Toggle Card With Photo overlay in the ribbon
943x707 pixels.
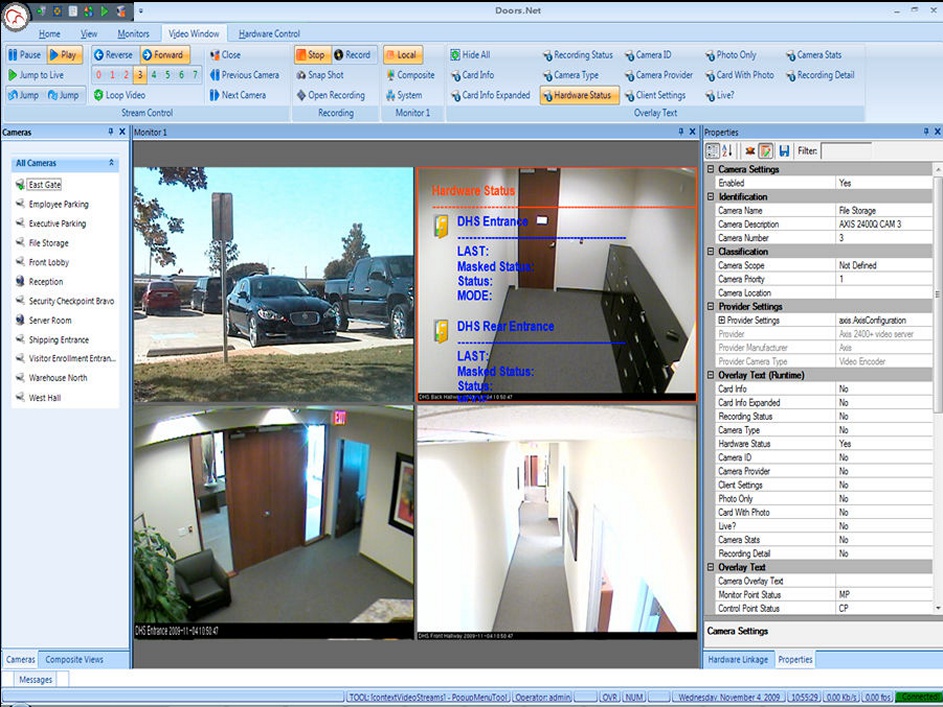pyautogui.click(x=740, y=75)
